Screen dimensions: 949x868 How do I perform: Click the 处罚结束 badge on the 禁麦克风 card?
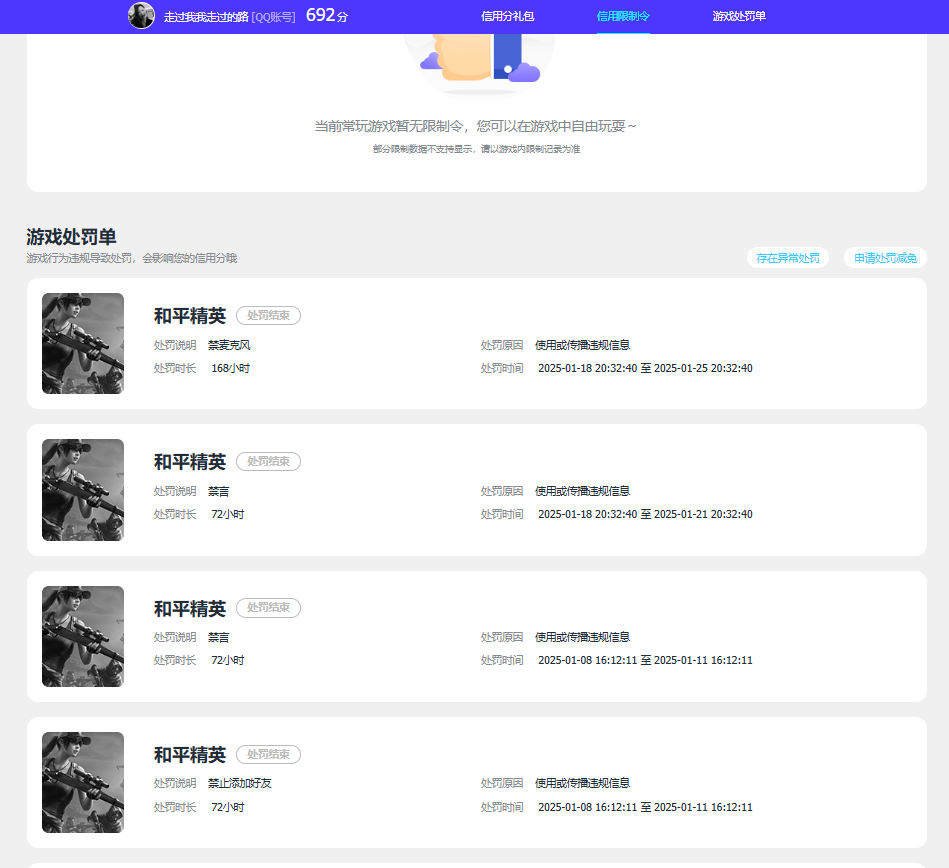pos(268,315)
